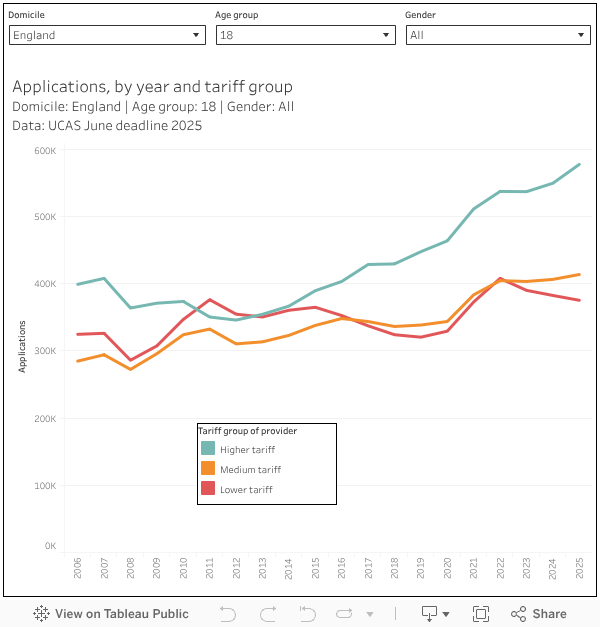This screenshot has width=600, height=627.
Task: Click the Redo arrow icon
Action: tap(268, 614)
